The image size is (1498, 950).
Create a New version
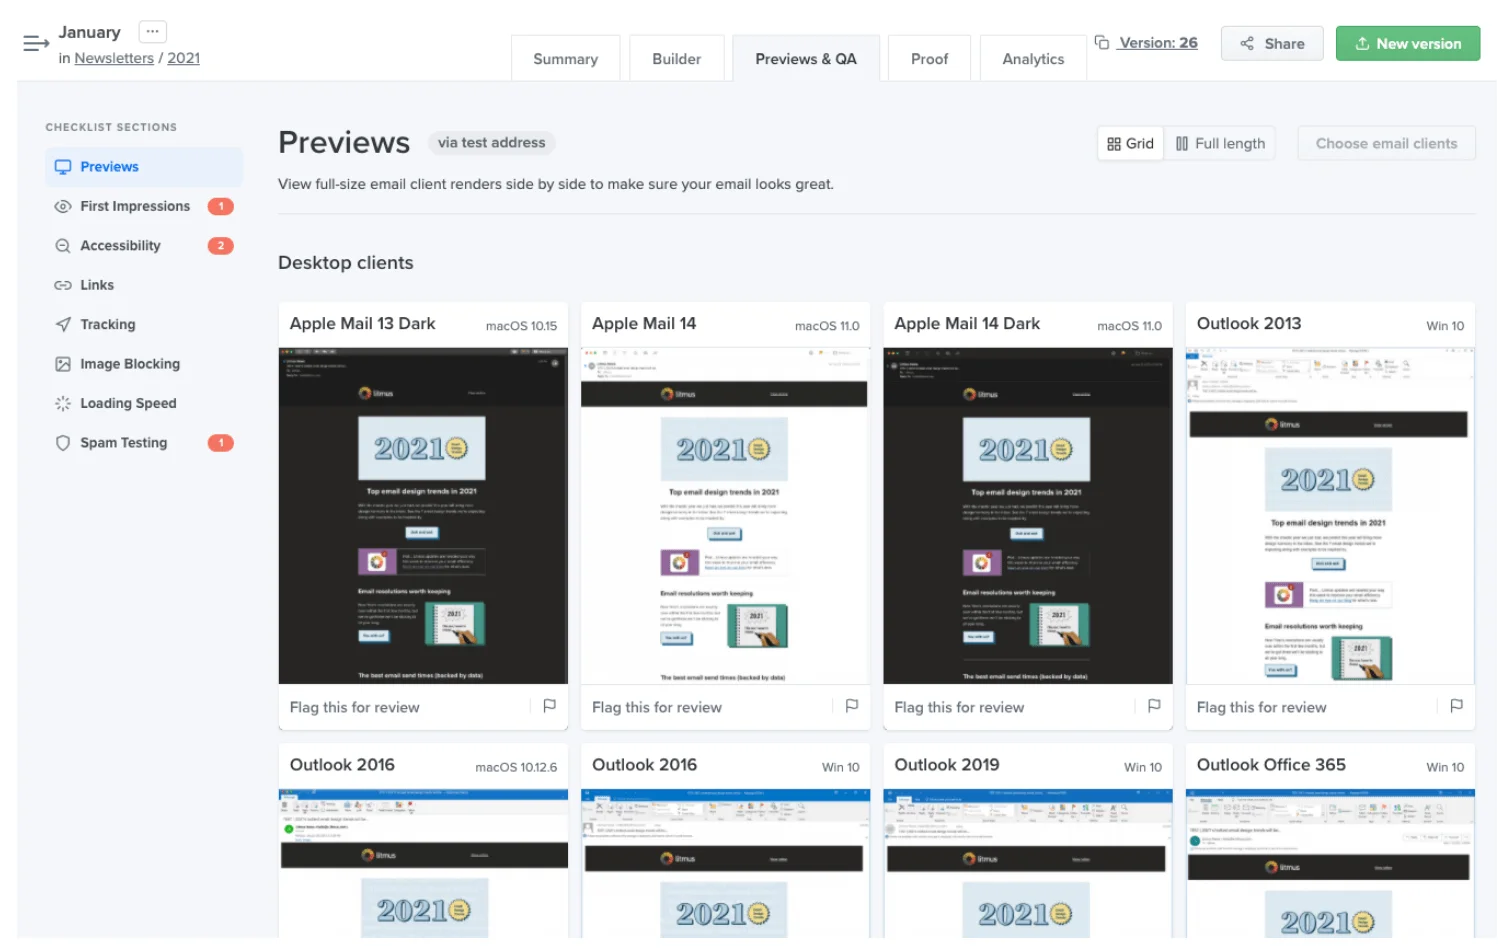pyautogui.click(x=1407, y=44)
